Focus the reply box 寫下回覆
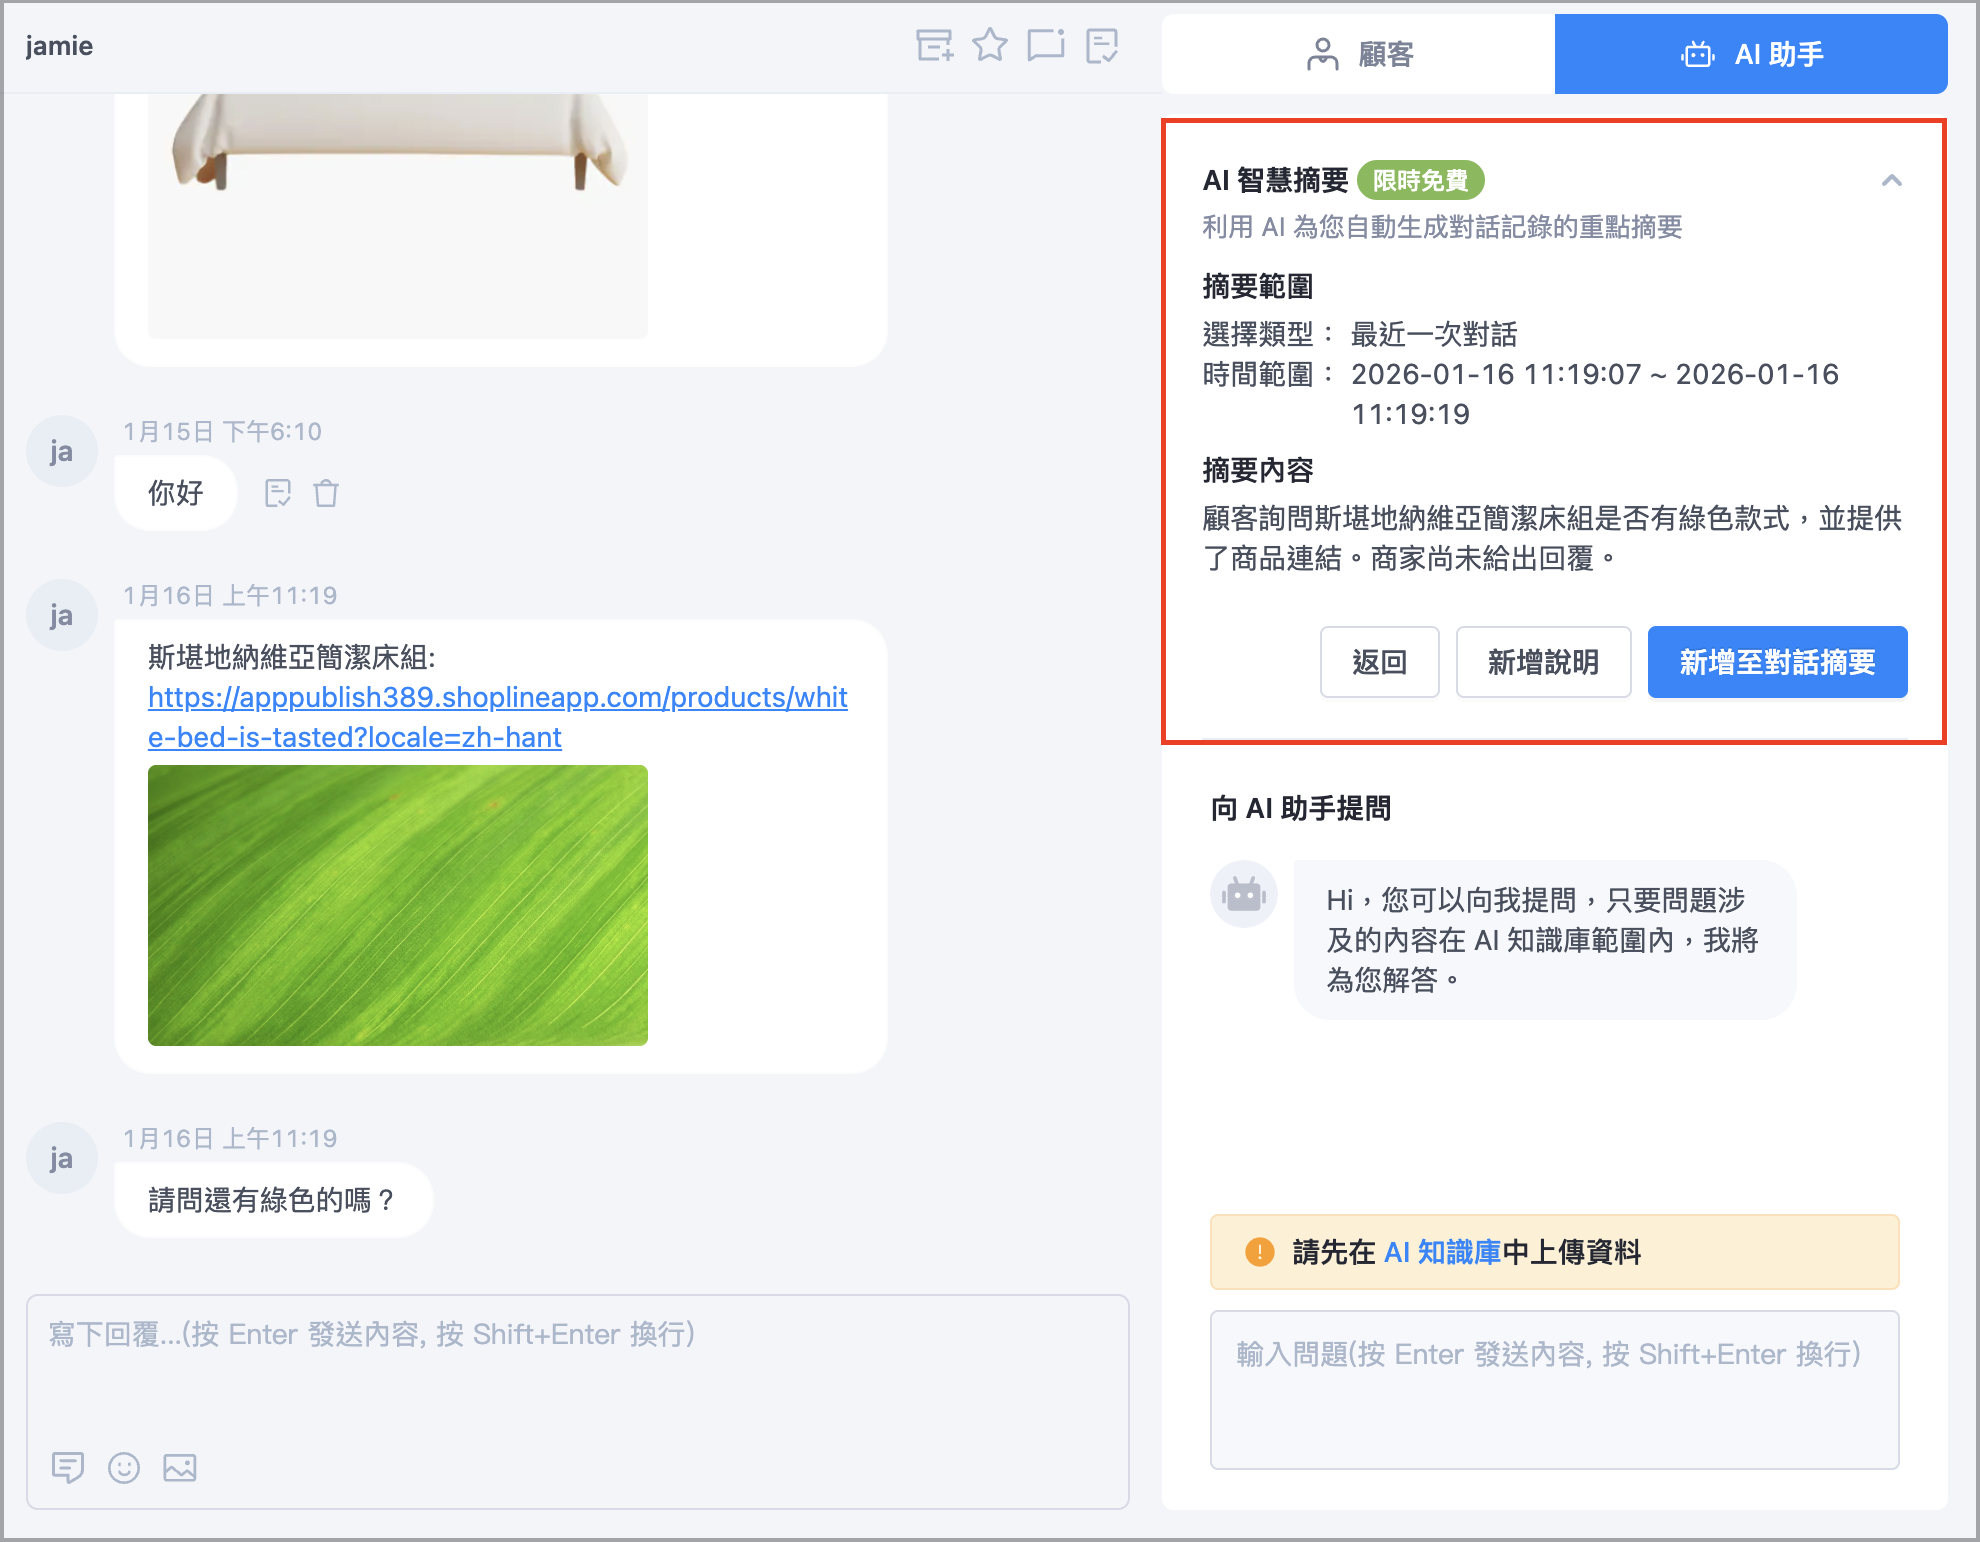Image resolution: width=1980 pixels, height=1542 pixels. pyautogui.click(x=578, y=1402)
